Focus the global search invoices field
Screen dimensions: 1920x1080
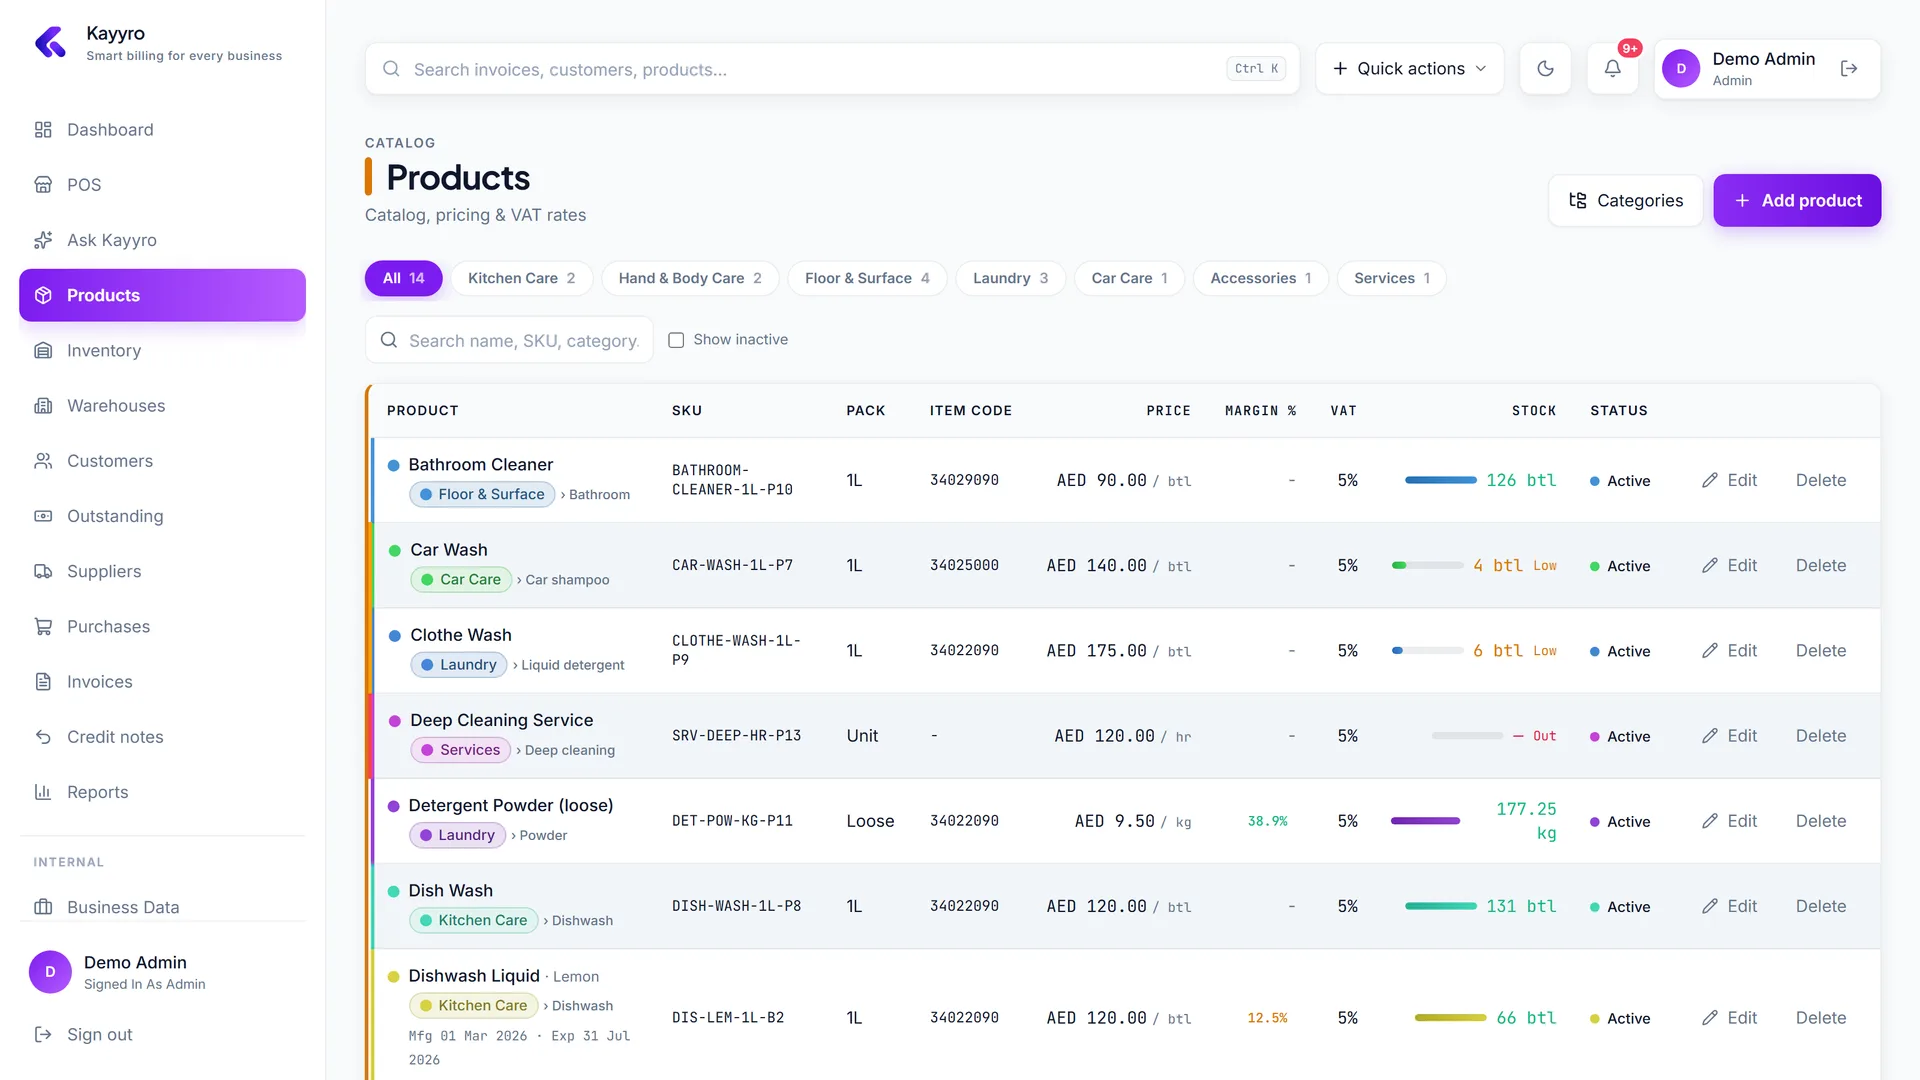click(x=832, y=69)
